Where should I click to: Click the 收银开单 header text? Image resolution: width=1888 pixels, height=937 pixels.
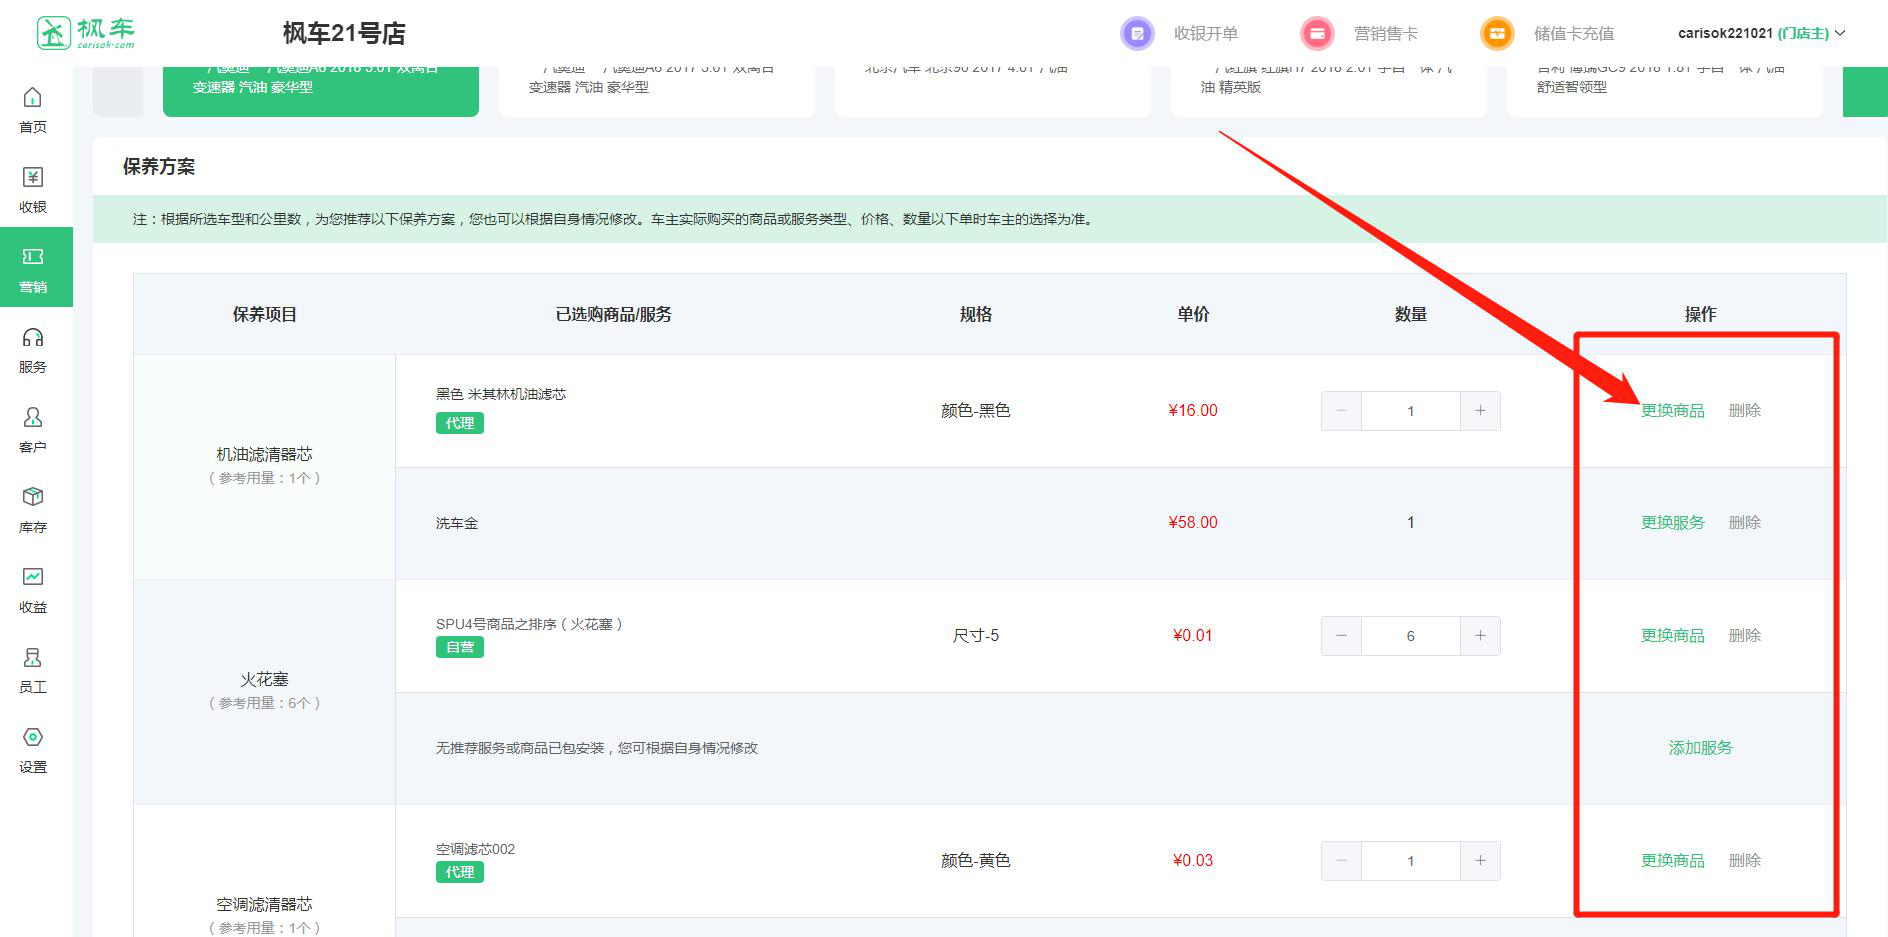coord(1206,33)
